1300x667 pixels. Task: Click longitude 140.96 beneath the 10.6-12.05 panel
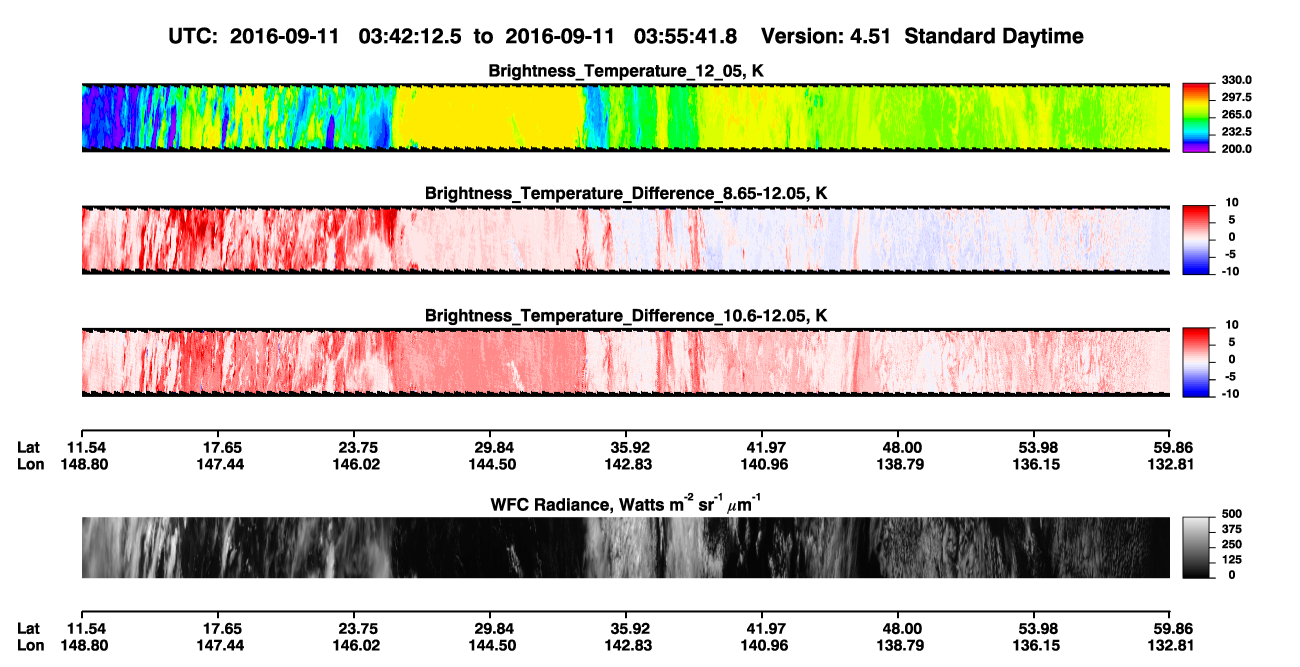(765, 463)
